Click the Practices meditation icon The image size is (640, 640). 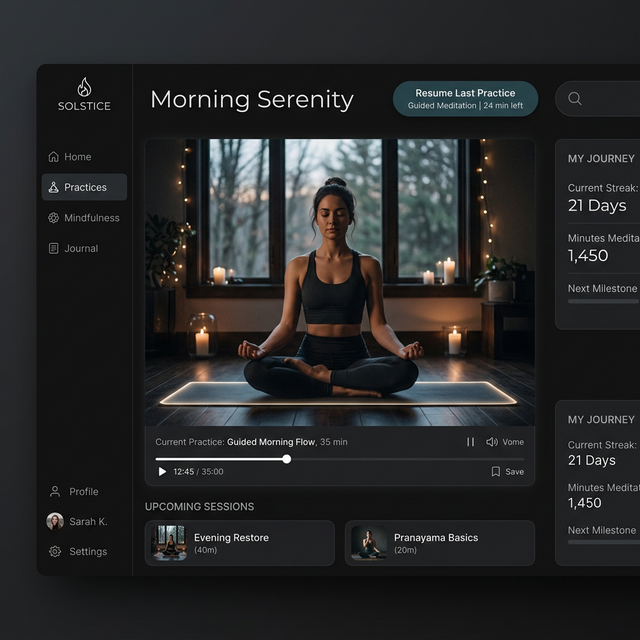pos(54,187)
